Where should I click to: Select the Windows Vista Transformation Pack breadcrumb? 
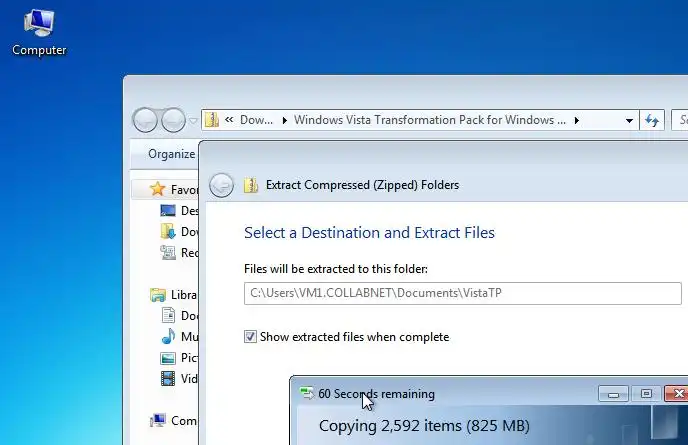[x=430, y=120]
